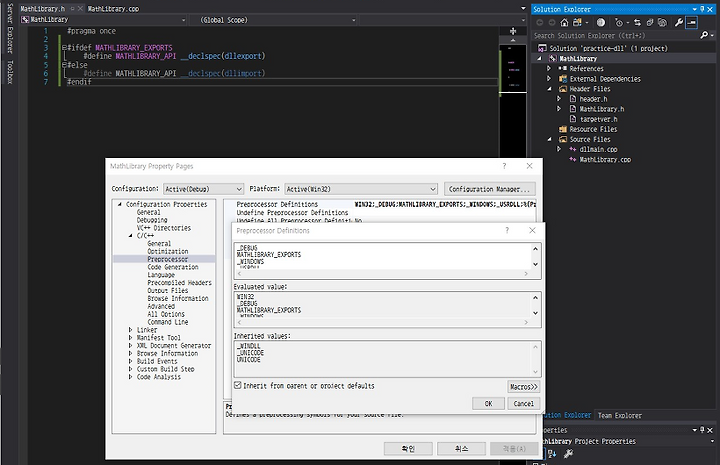Click the round globe icon in Solution Explorer toolbar
The image size is (720, 465).
coord(601,22)
